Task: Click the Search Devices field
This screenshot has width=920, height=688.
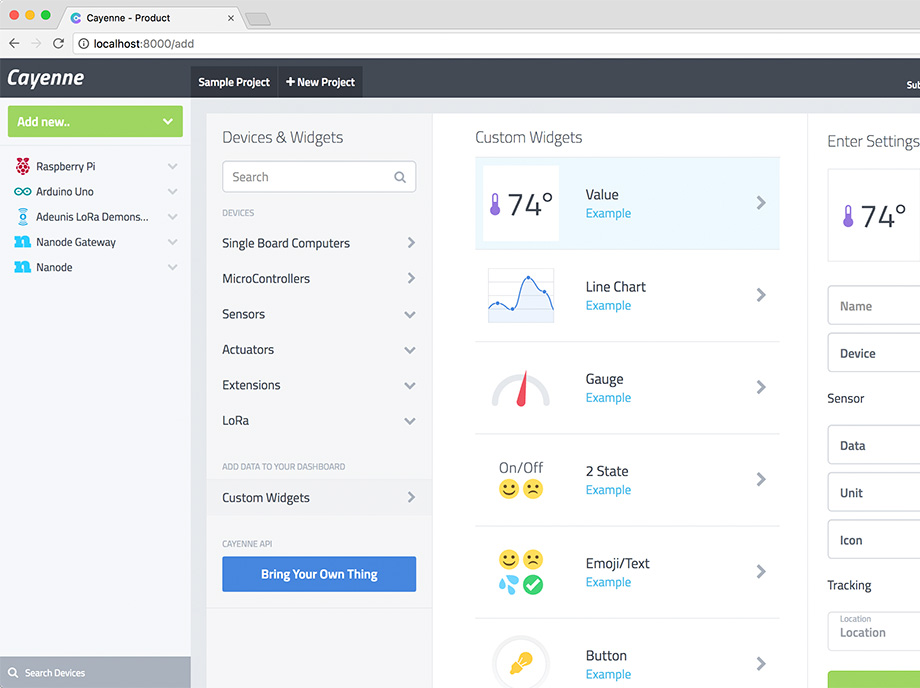Action: click(x=95, y=672)
